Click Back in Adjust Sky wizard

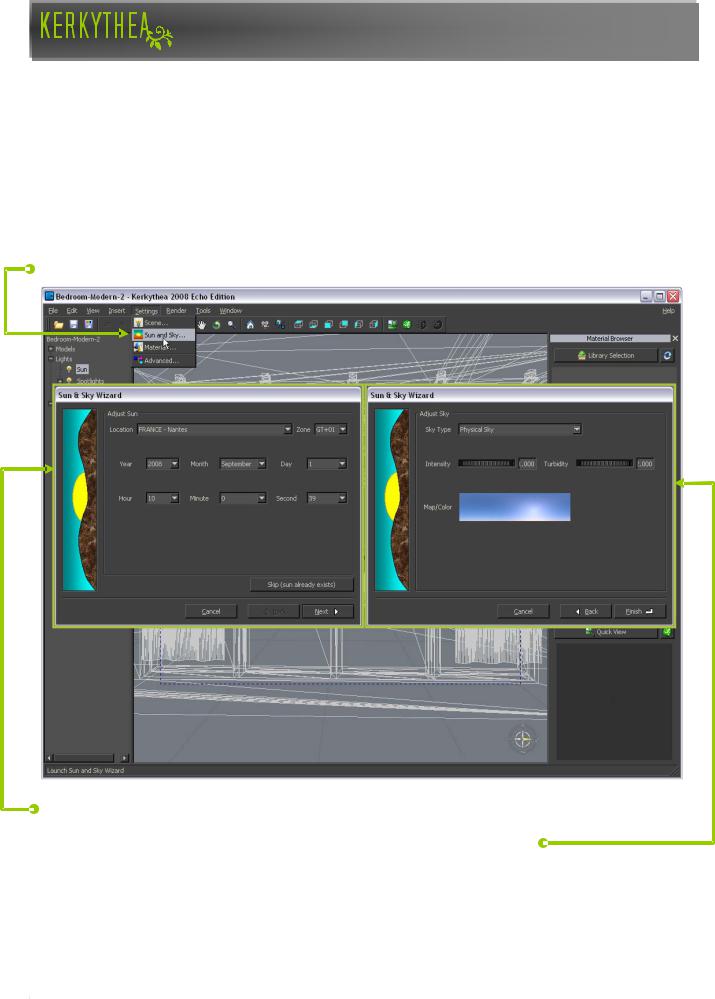pyautogui.click(x=586, y=612)
